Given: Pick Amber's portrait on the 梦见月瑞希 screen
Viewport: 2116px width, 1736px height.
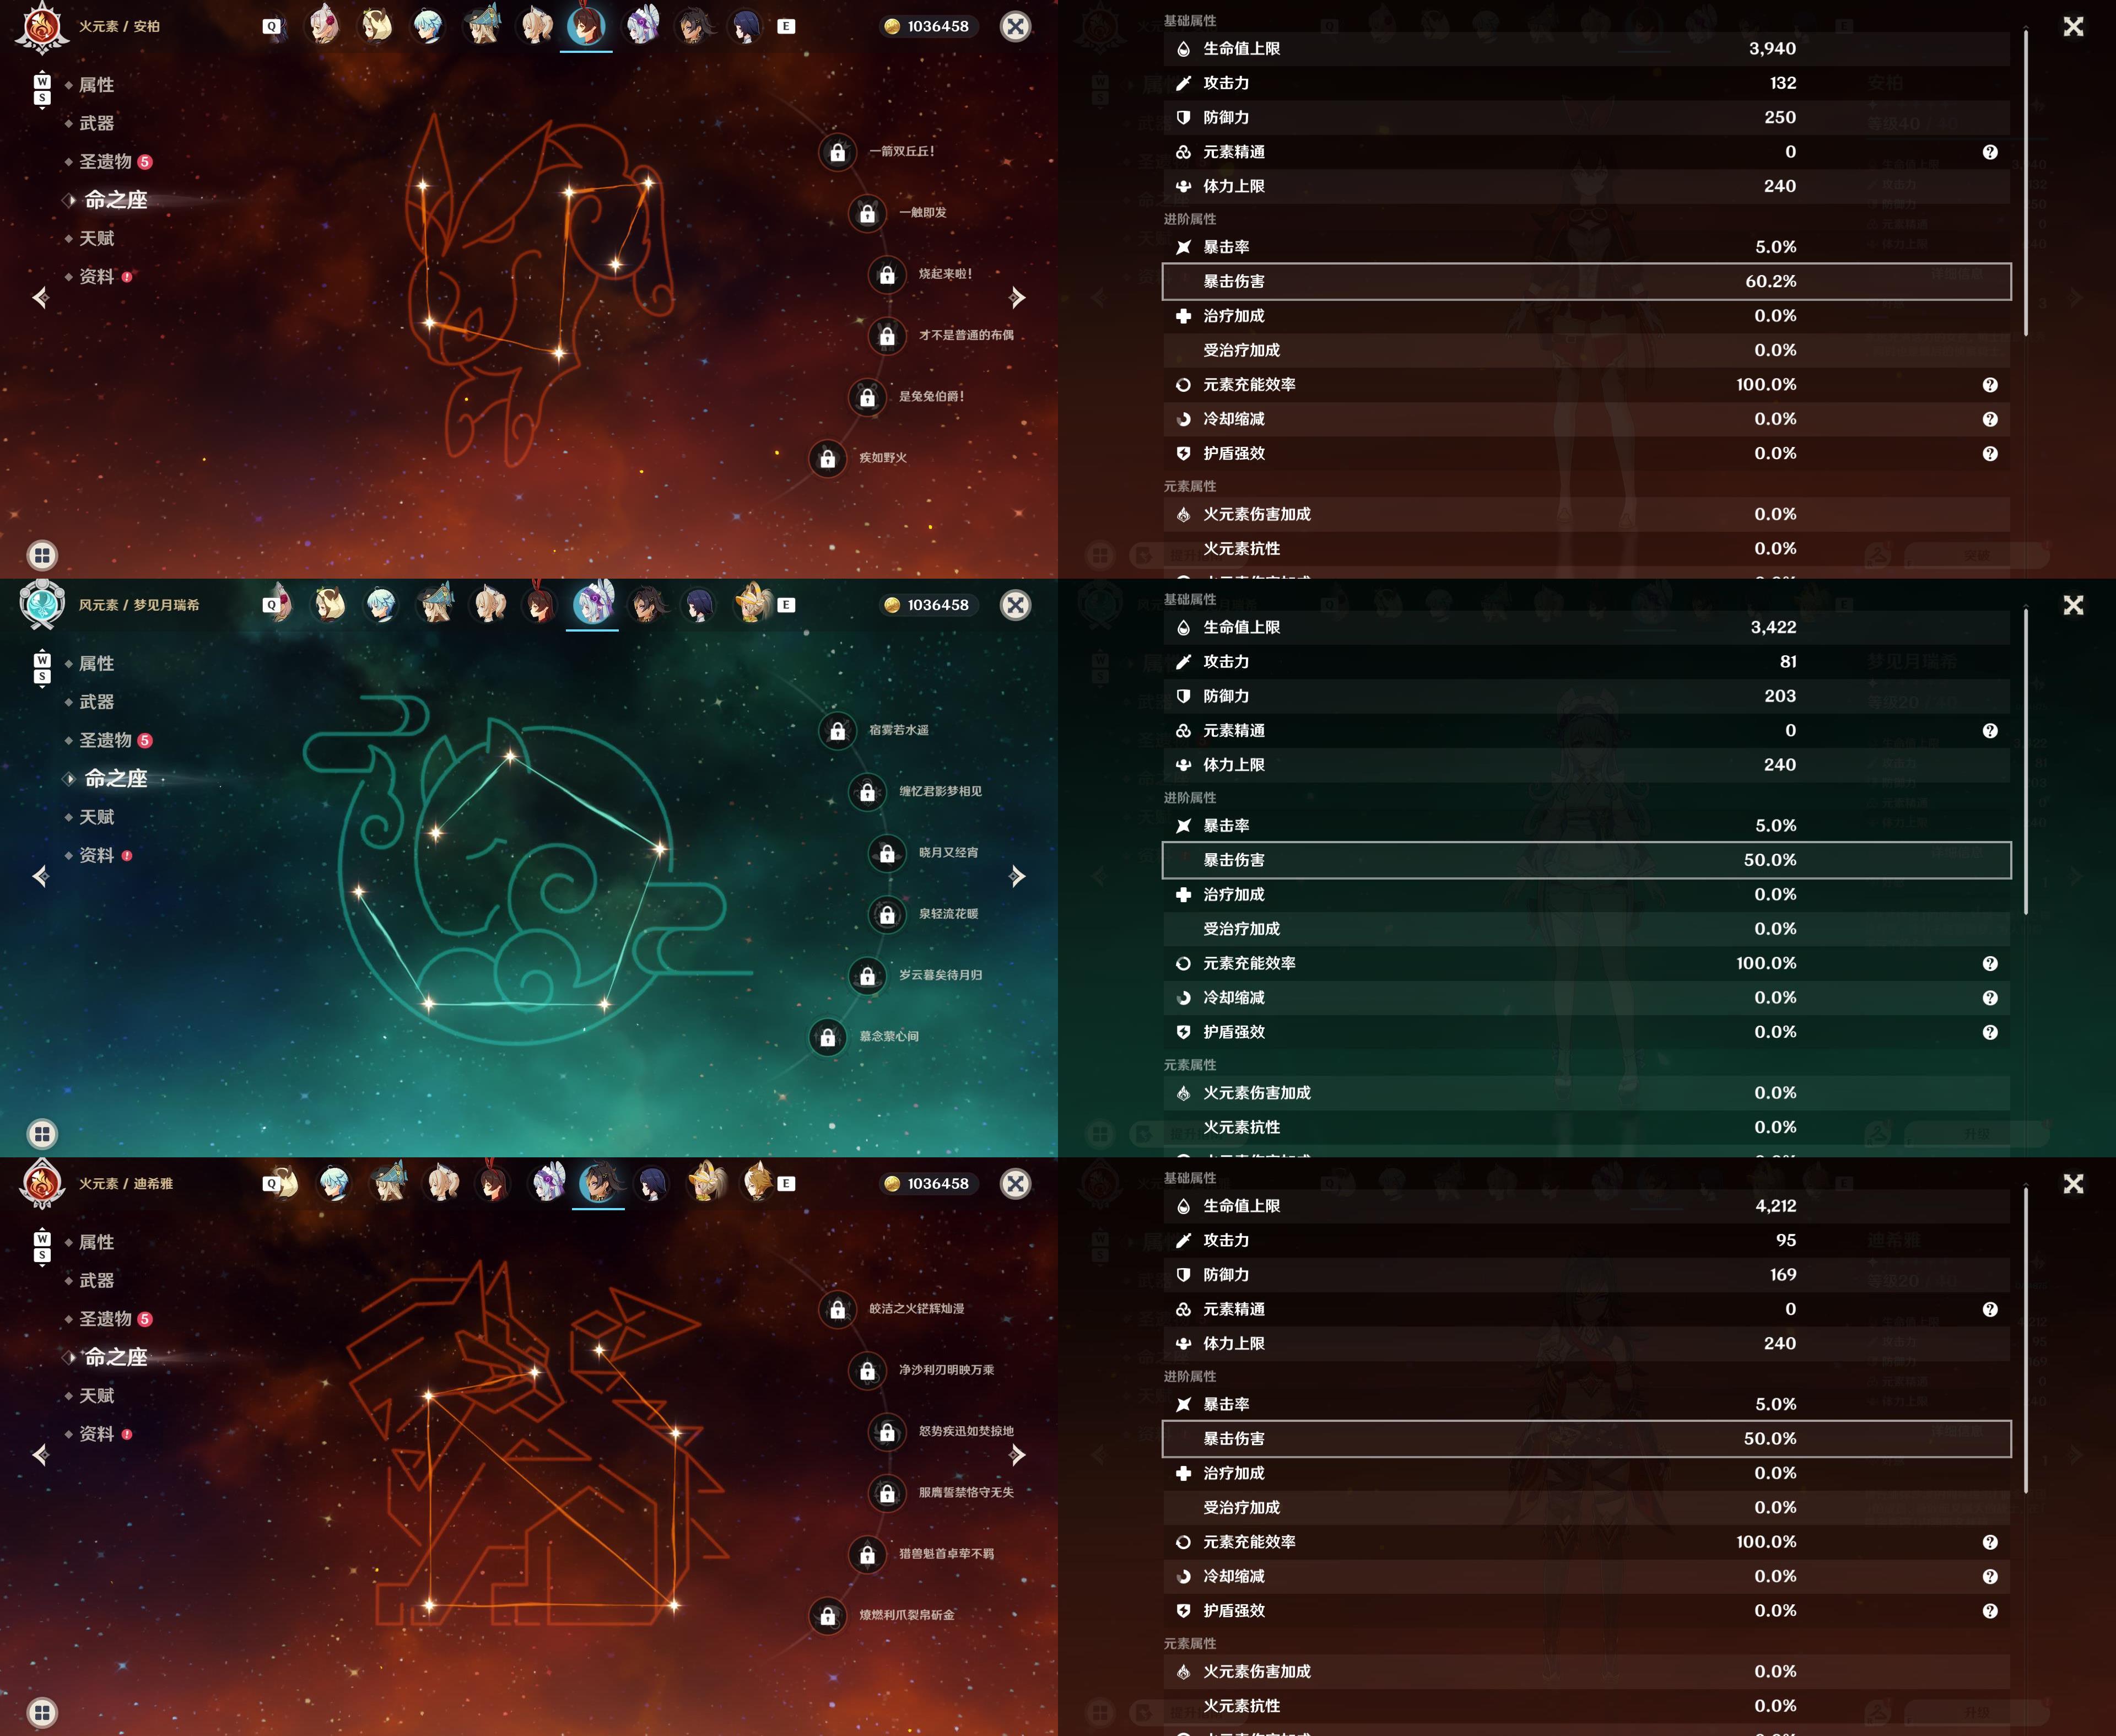Looking at the screenshot, I should [x=540, y=604].
